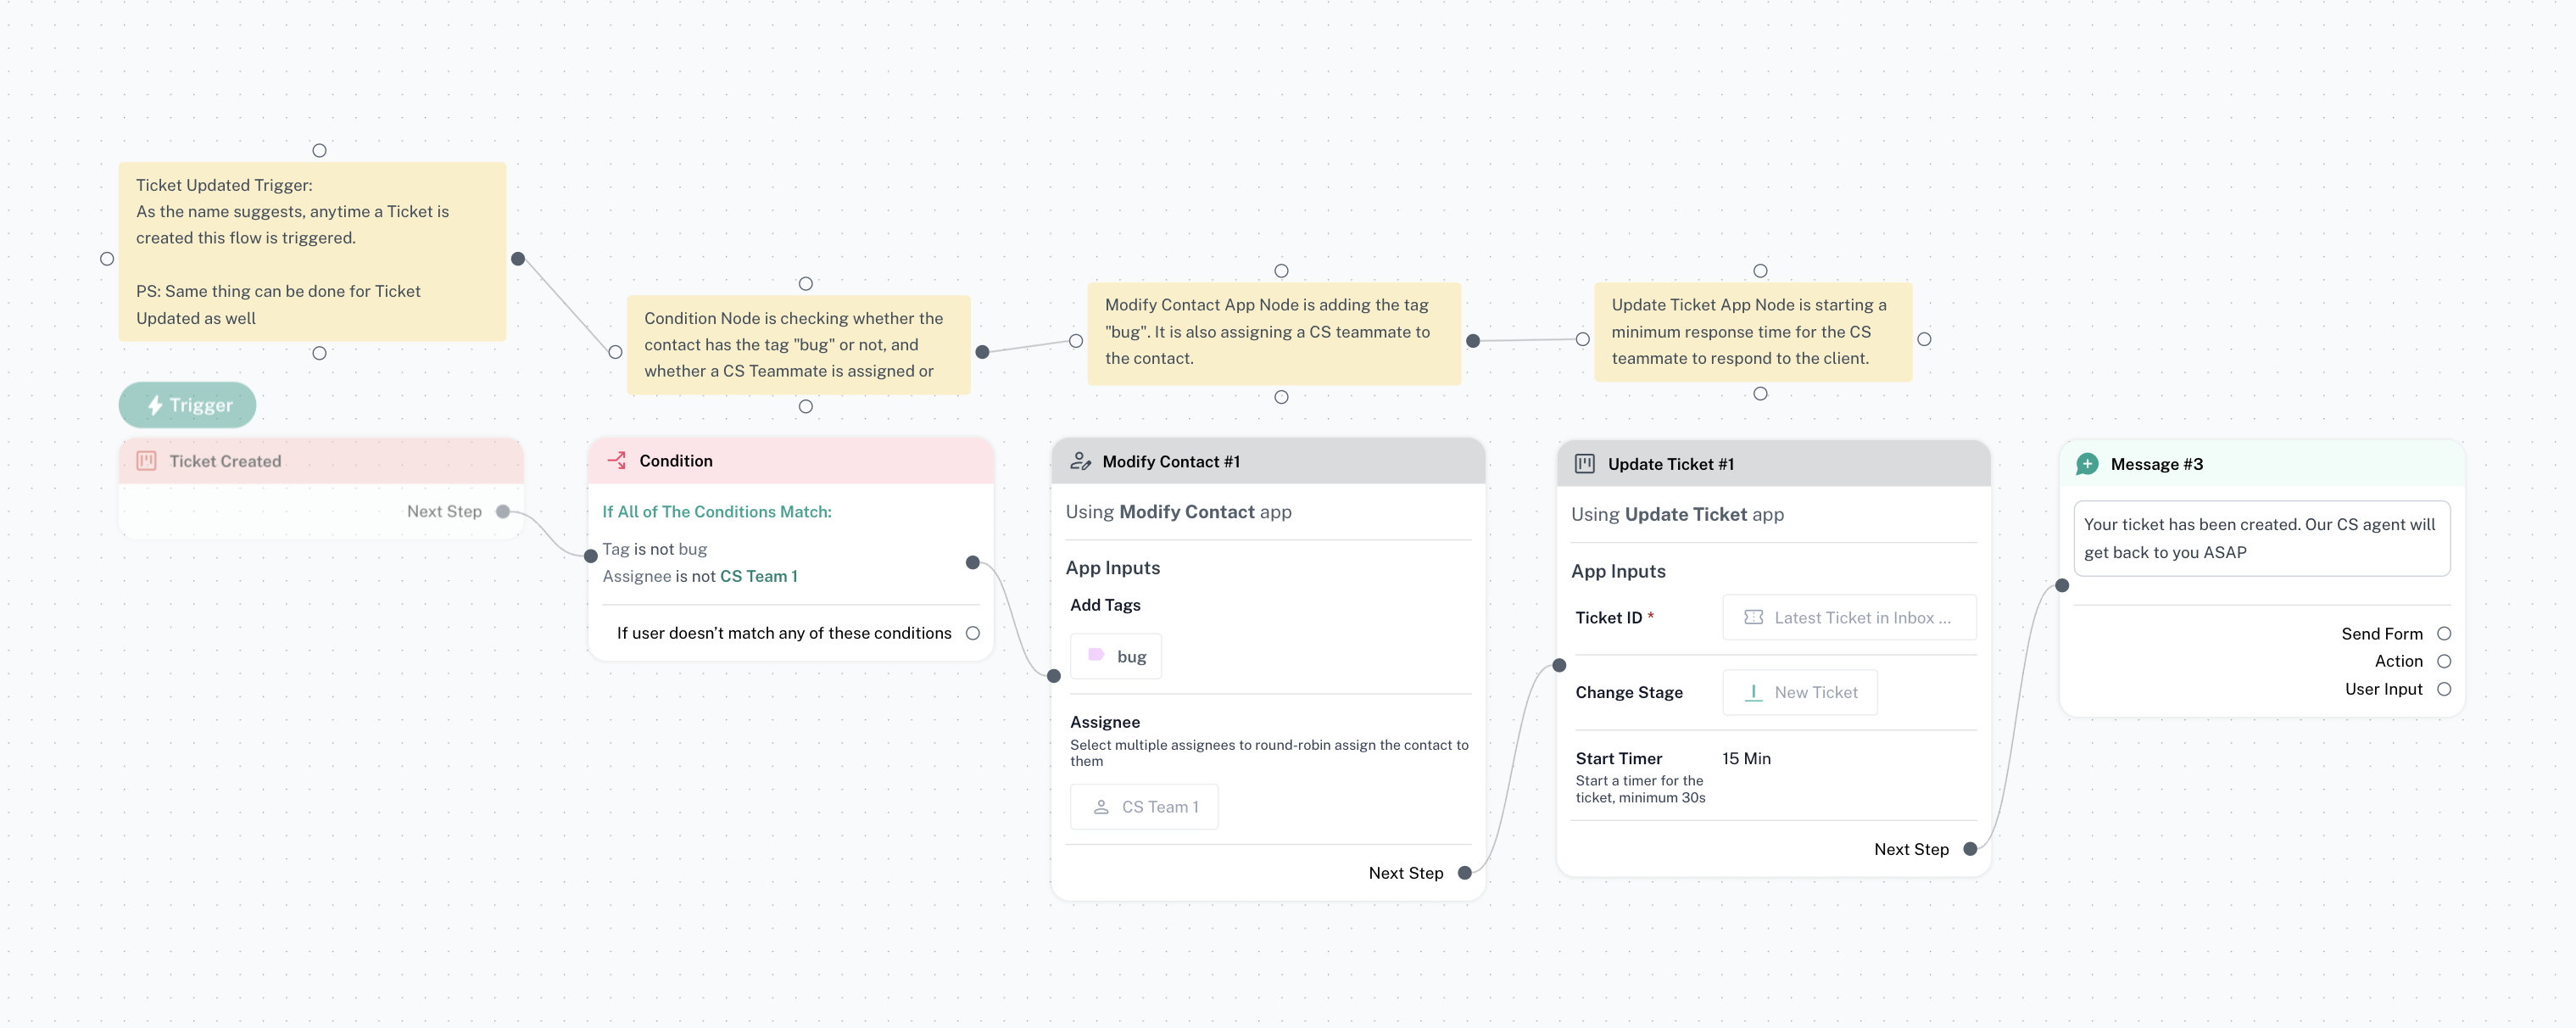Screen dimensions: 2576x1028
Task: Click the Trigger button
Action: [188, 405]
